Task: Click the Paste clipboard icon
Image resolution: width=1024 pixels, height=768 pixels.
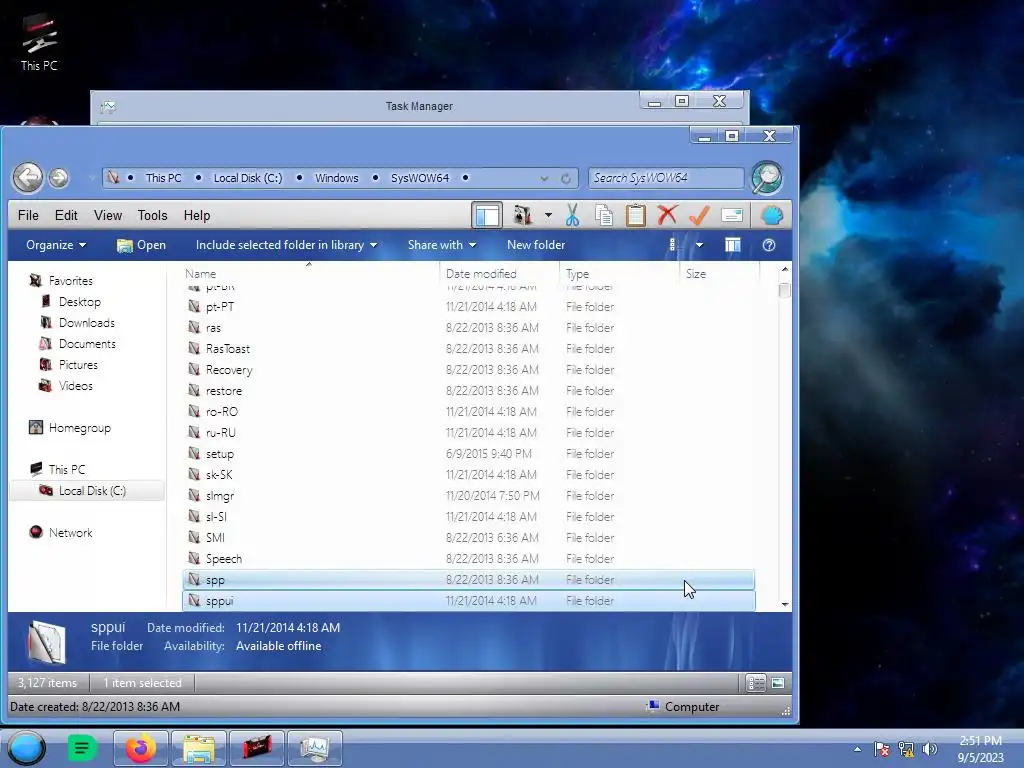Action: pos(635,216)
